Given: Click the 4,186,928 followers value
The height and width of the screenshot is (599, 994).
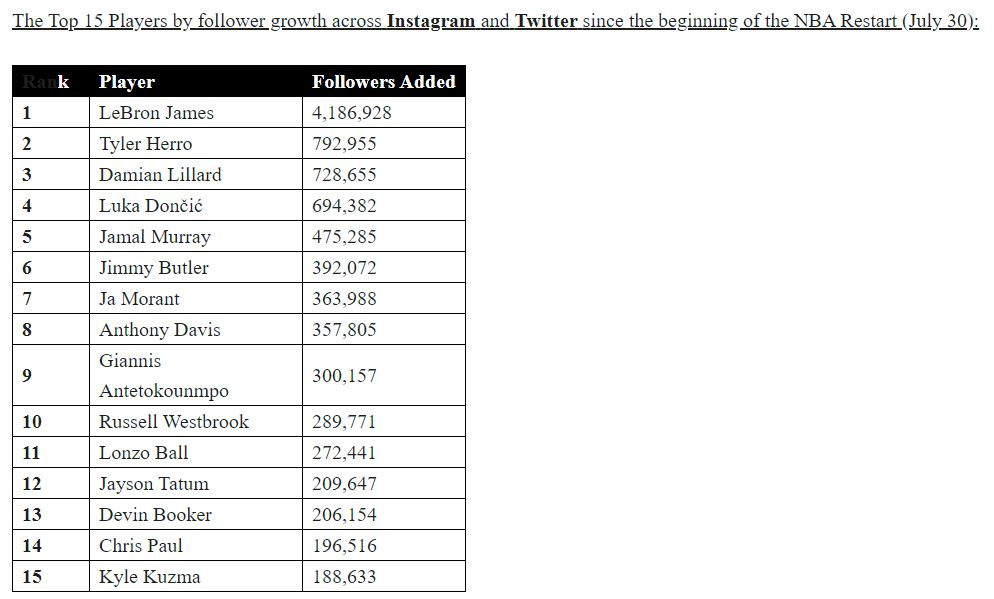Looking at the screenshot, I should click(x=352, y=113).
